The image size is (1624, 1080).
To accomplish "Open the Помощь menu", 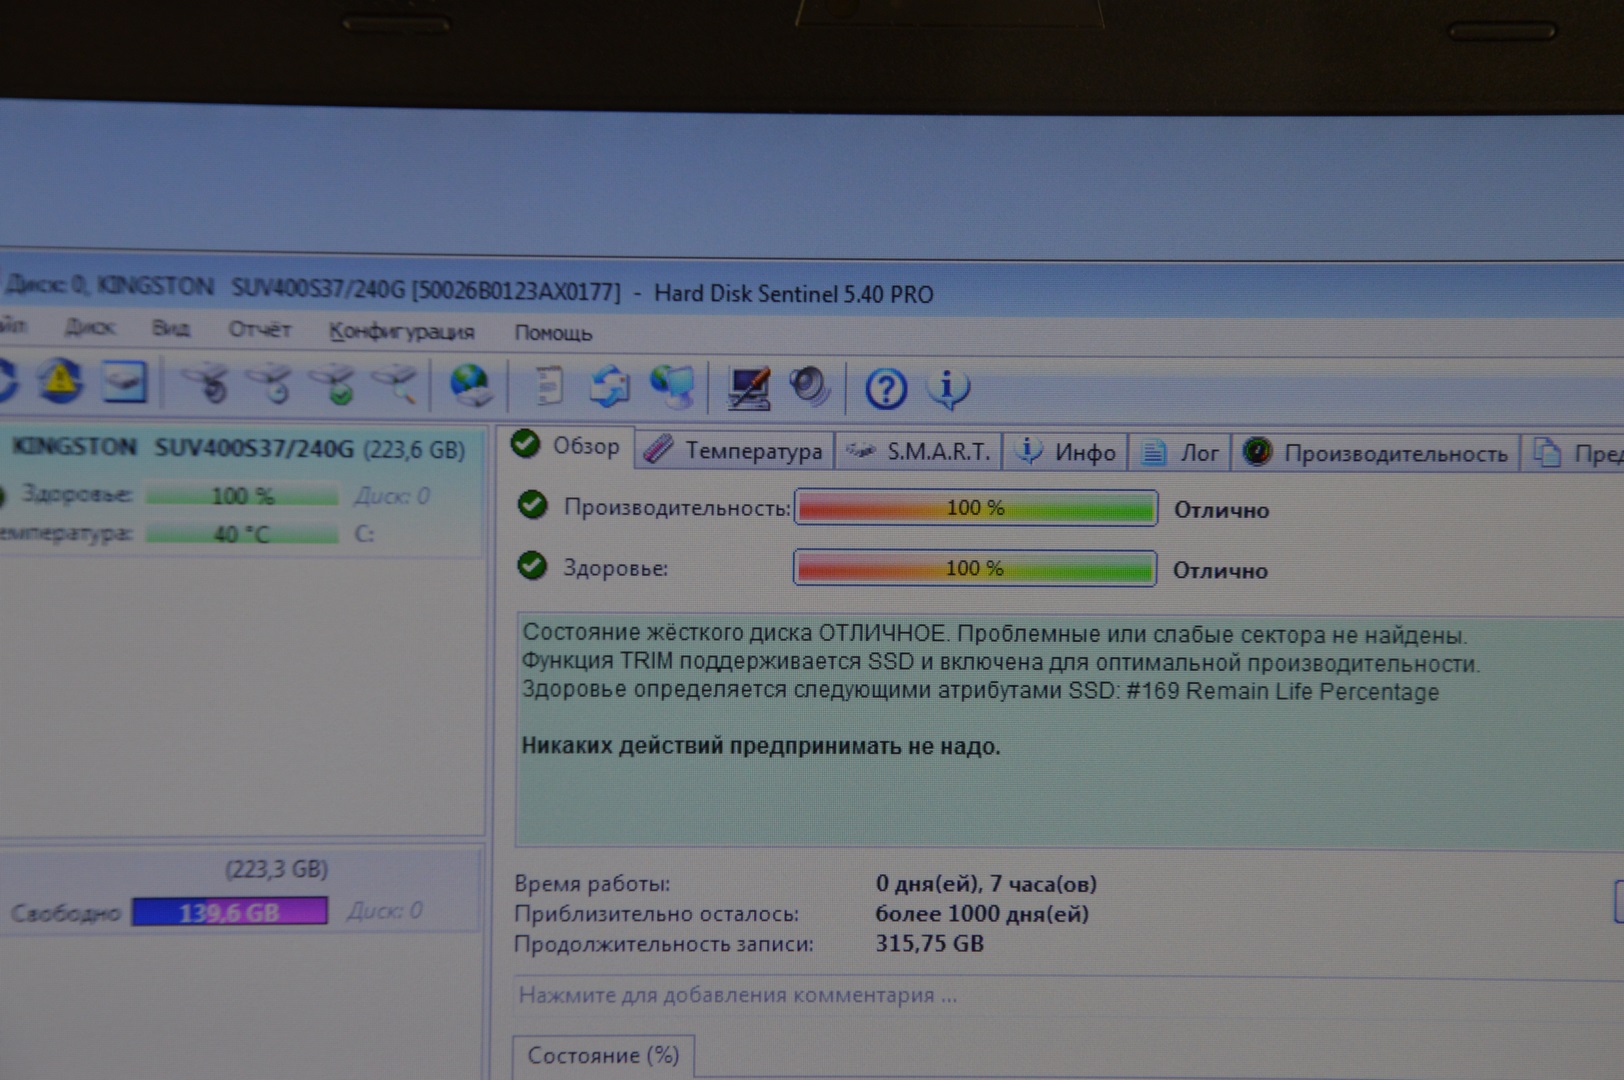I will 553,333.
